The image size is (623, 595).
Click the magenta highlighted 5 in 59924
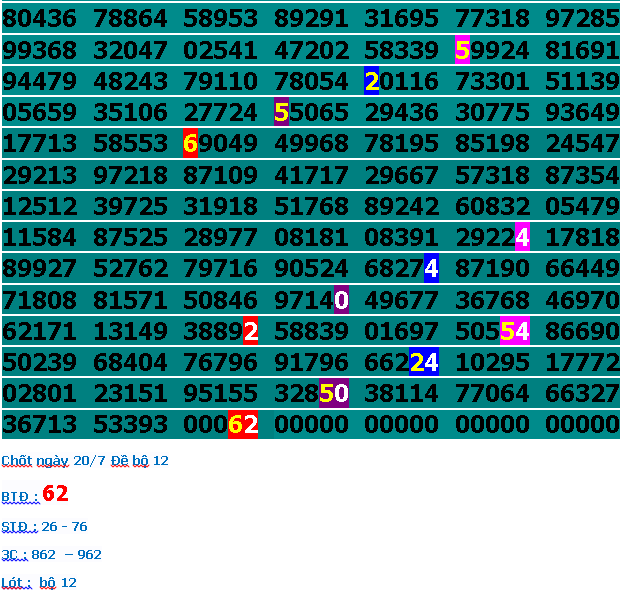coord(462,50)
